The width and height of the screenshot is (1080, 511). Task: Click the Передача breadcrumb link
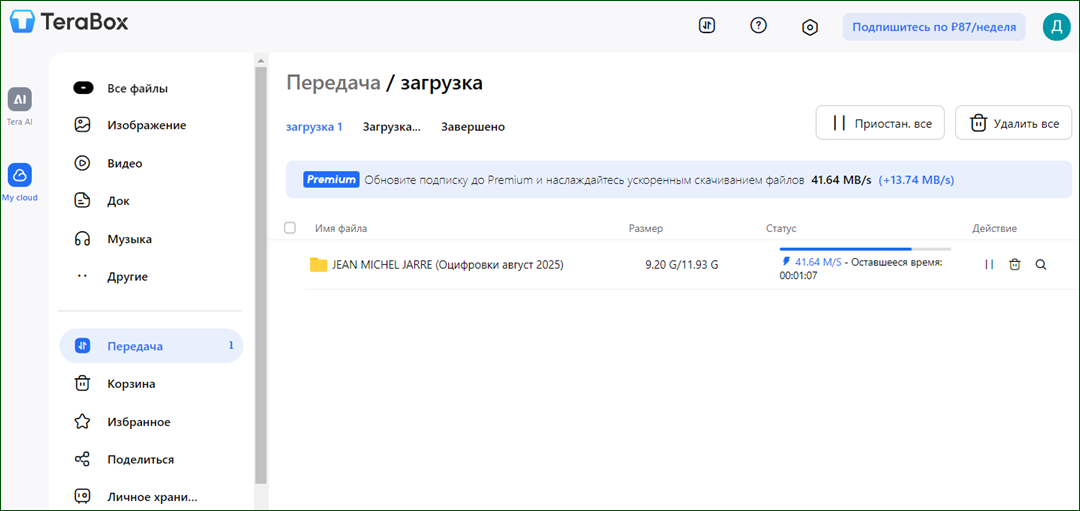coord(333,83)
